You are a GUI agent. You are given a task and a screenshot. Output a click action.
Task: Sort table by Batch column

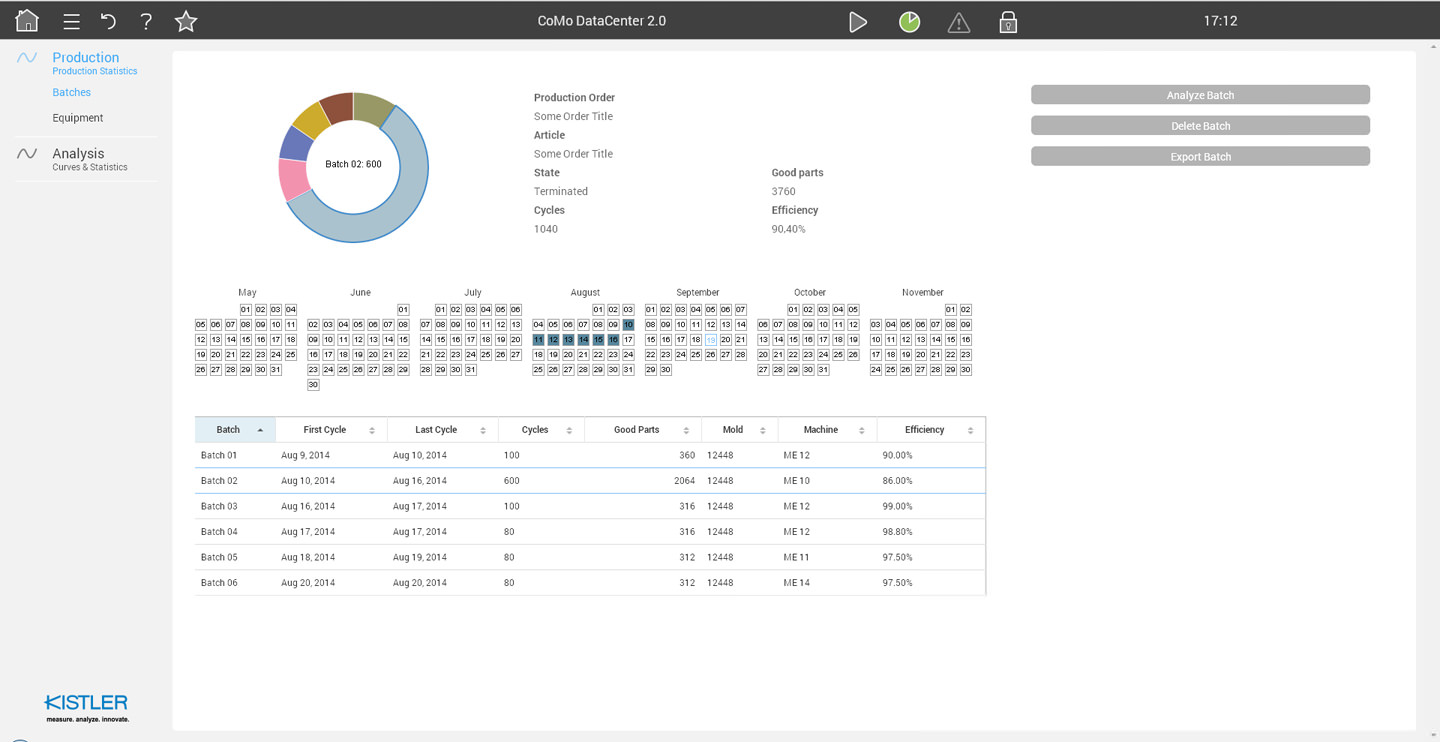point(234,430)
